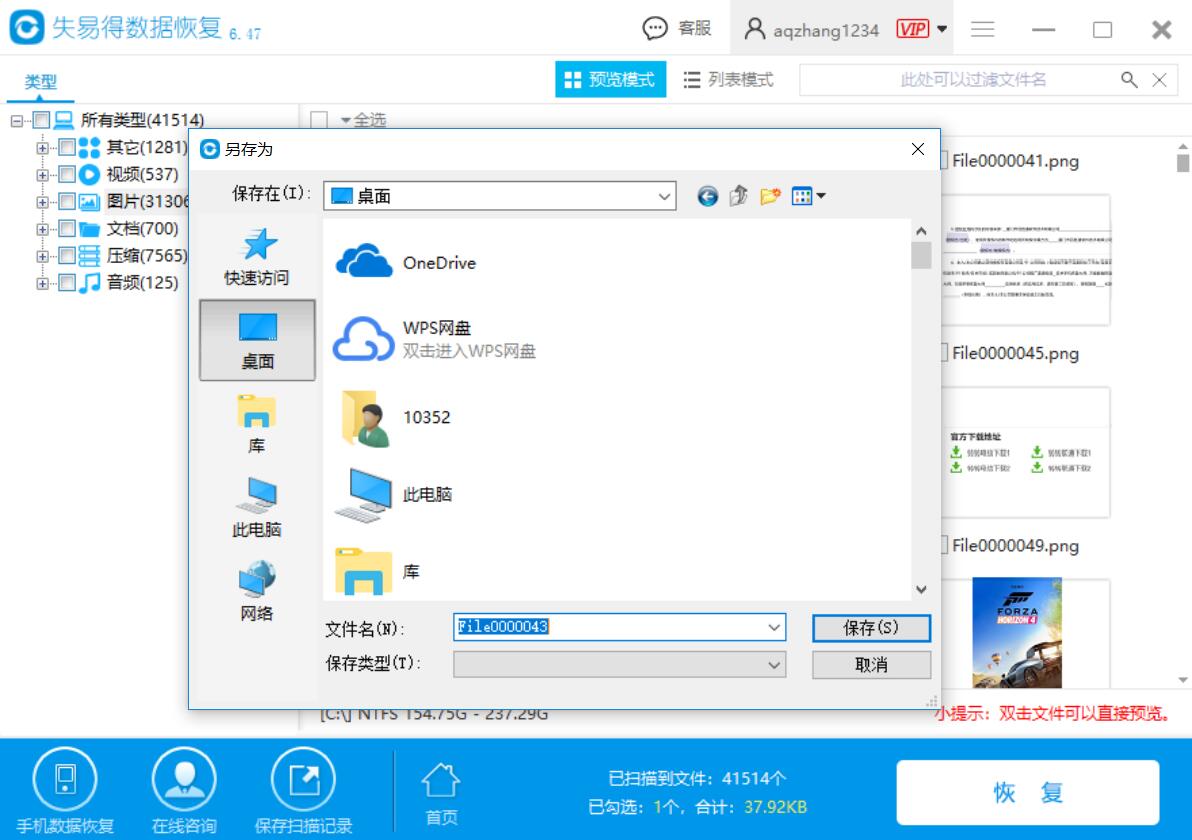Expand the 图片 tree node

click(43, 202)
